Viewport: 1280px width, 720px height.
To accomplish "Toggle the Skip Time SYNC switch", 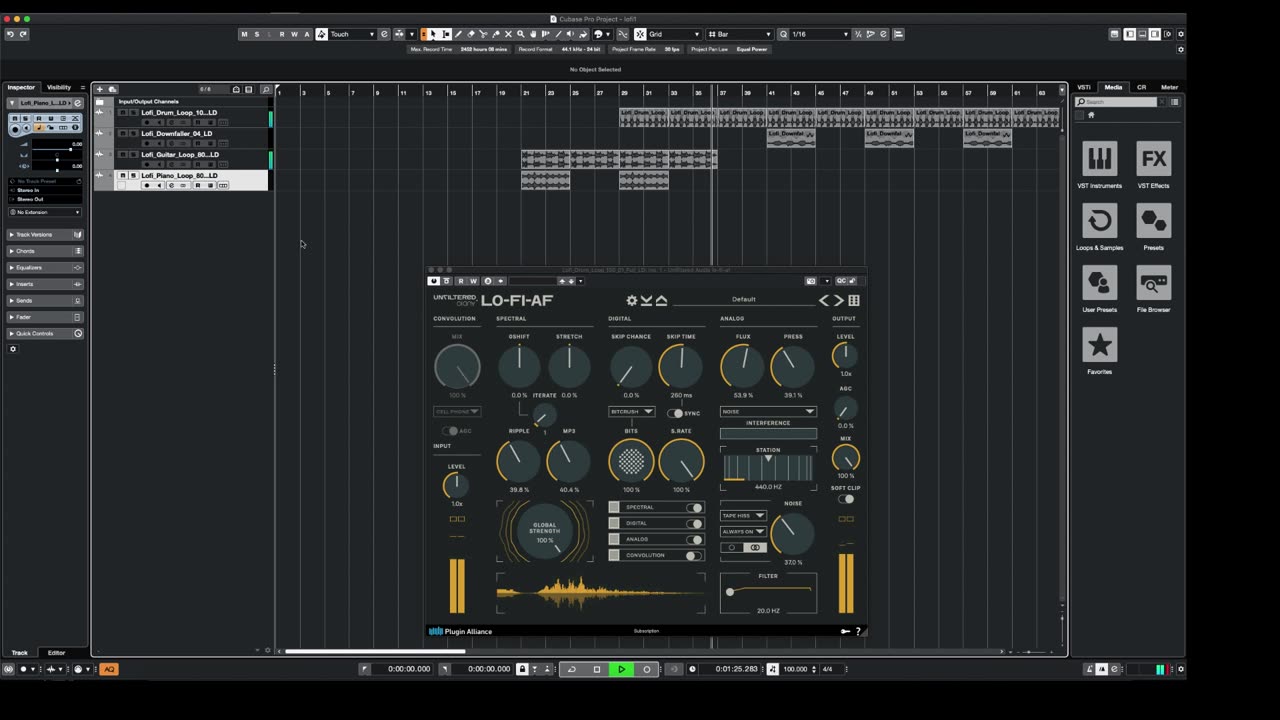I will [x=676, y=413].
